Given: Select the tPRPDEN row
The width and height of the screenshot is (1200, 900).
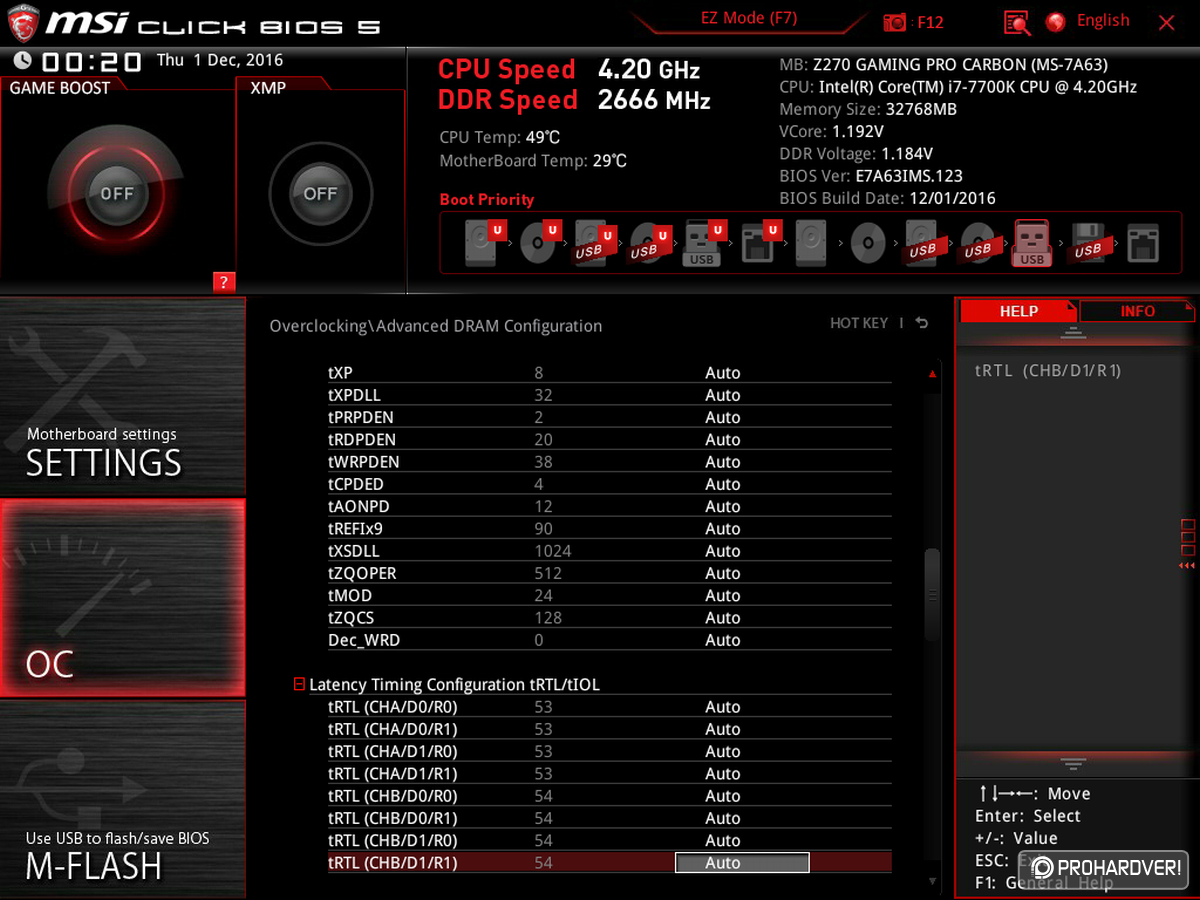Looking at the screenshot, I should [609, 417].
